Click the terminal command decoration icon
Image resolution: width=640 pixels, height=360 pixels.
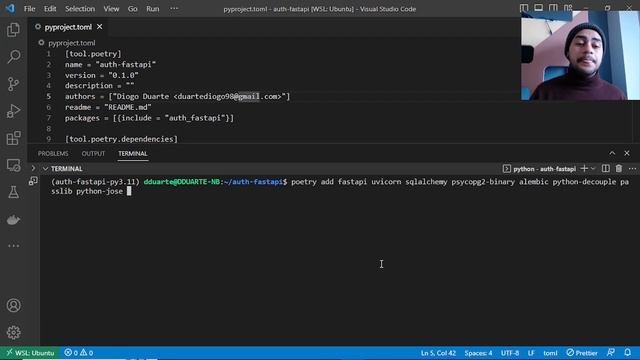click(33, 181)
